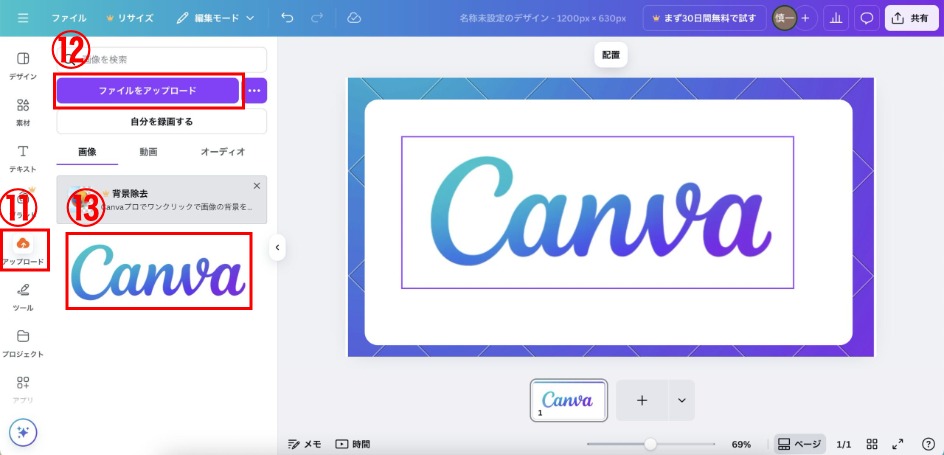Toggle the ページ thumbnails view
The height and width of the screenshot is (455, 944).
tap(799, 444)
